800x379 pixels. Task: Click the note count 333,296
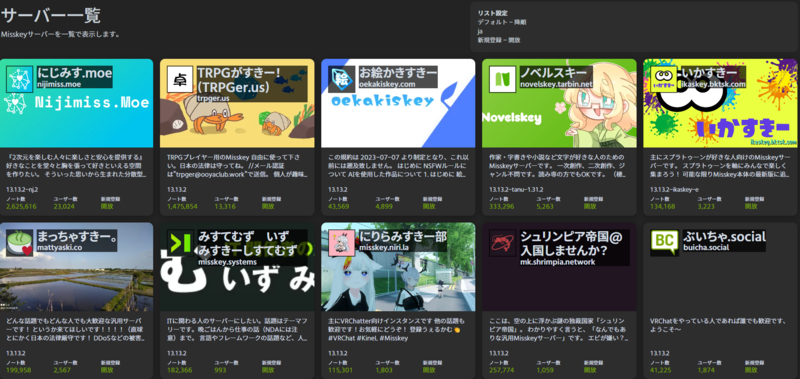pos(502,207)
